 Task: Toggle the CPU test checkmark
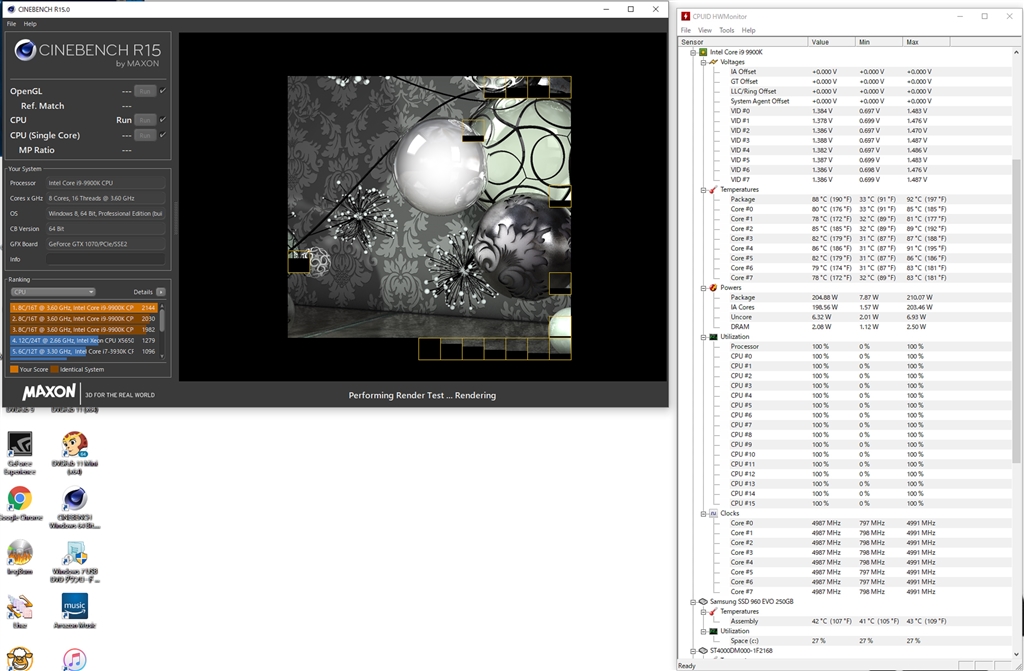pyautogui.click(x=163, y=120)
